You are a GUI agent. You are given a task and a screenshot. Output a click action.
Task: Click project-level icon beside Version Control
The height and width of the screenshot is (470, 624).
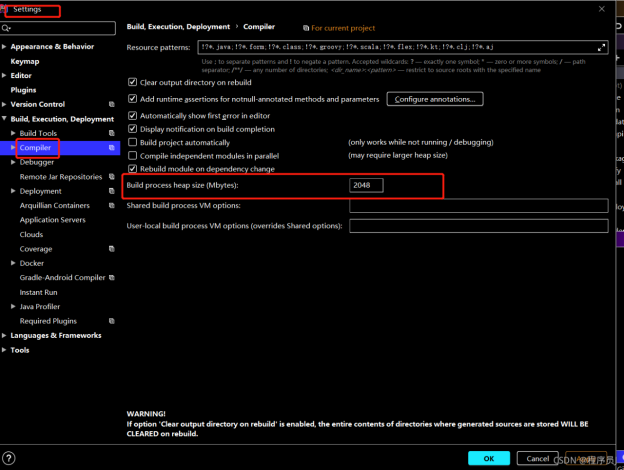point(109,104)
